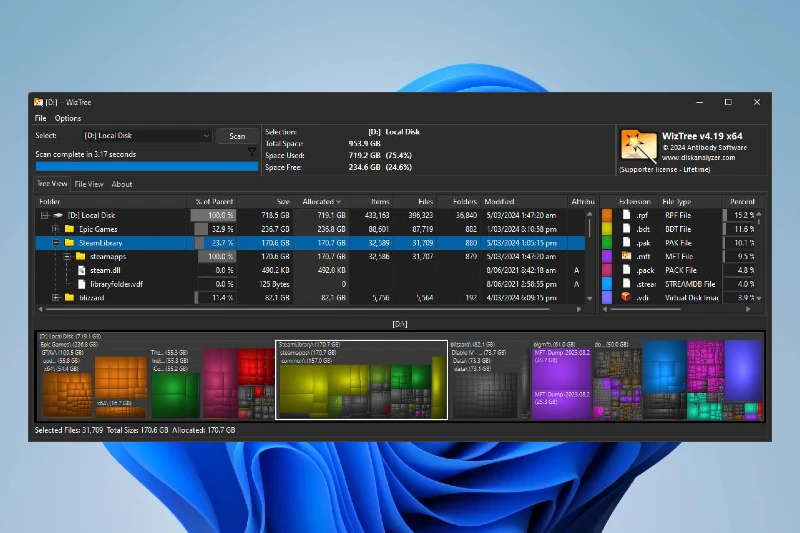Click the extension list right scroll arrow
The height and width of the screenshot is (533, 800).
click(748, 309)
